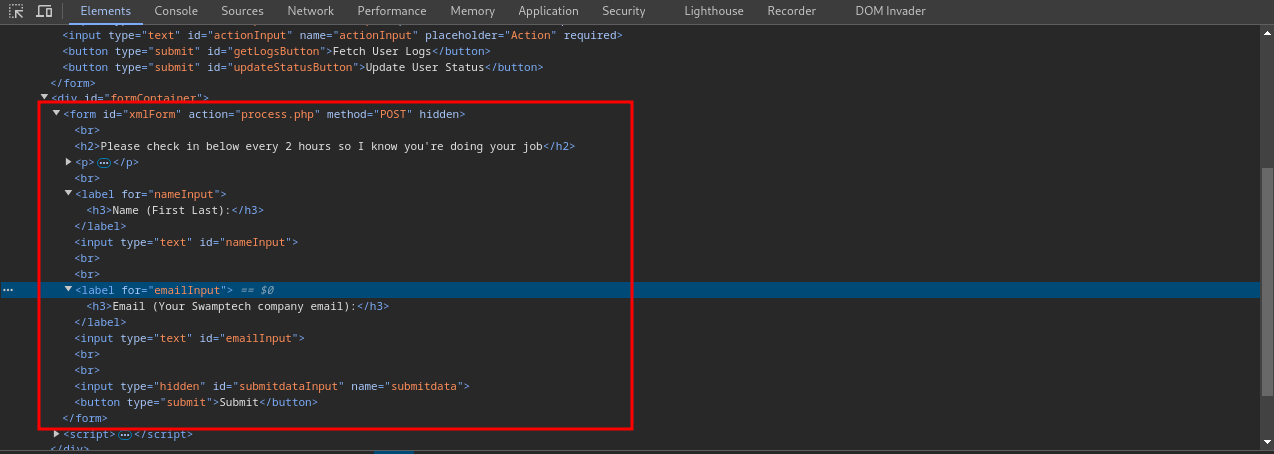Click the process.php action attribute value
This screenshot has height=454, width=1274.
click(278, 114)
